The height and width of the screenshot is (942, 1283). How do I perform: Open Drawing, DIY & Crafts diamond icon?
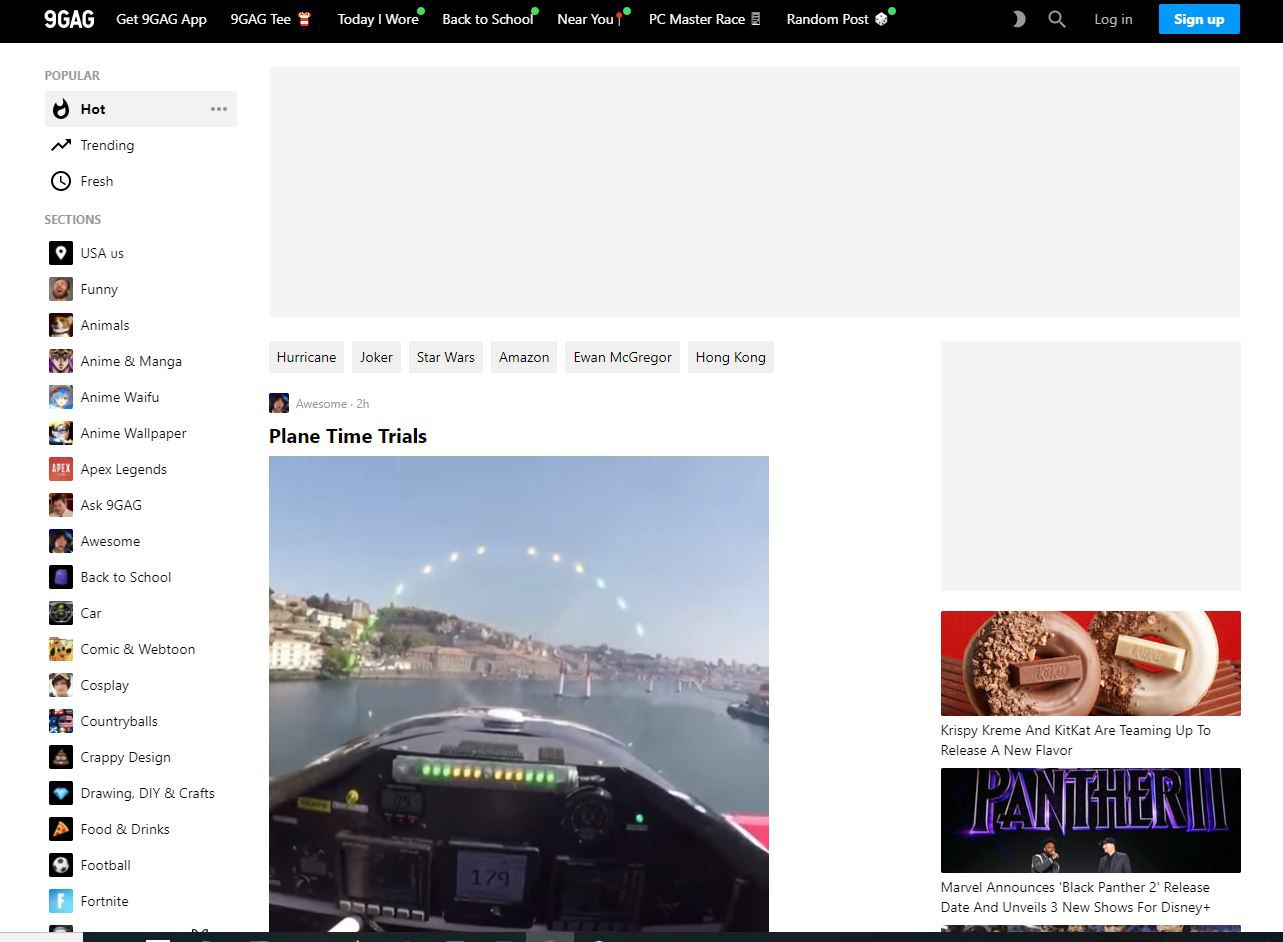tap(61, 793)
